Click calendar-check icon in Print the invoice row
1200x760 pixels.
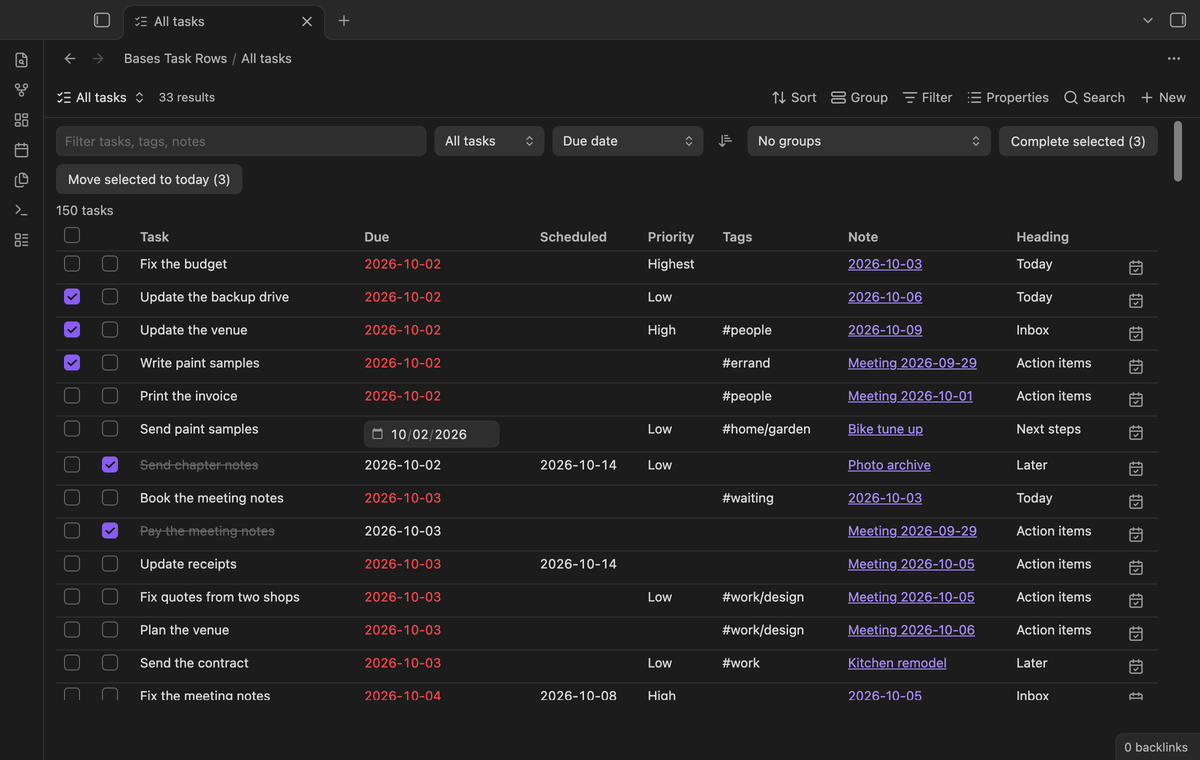pyautogui.click(x=1136, y=399)
